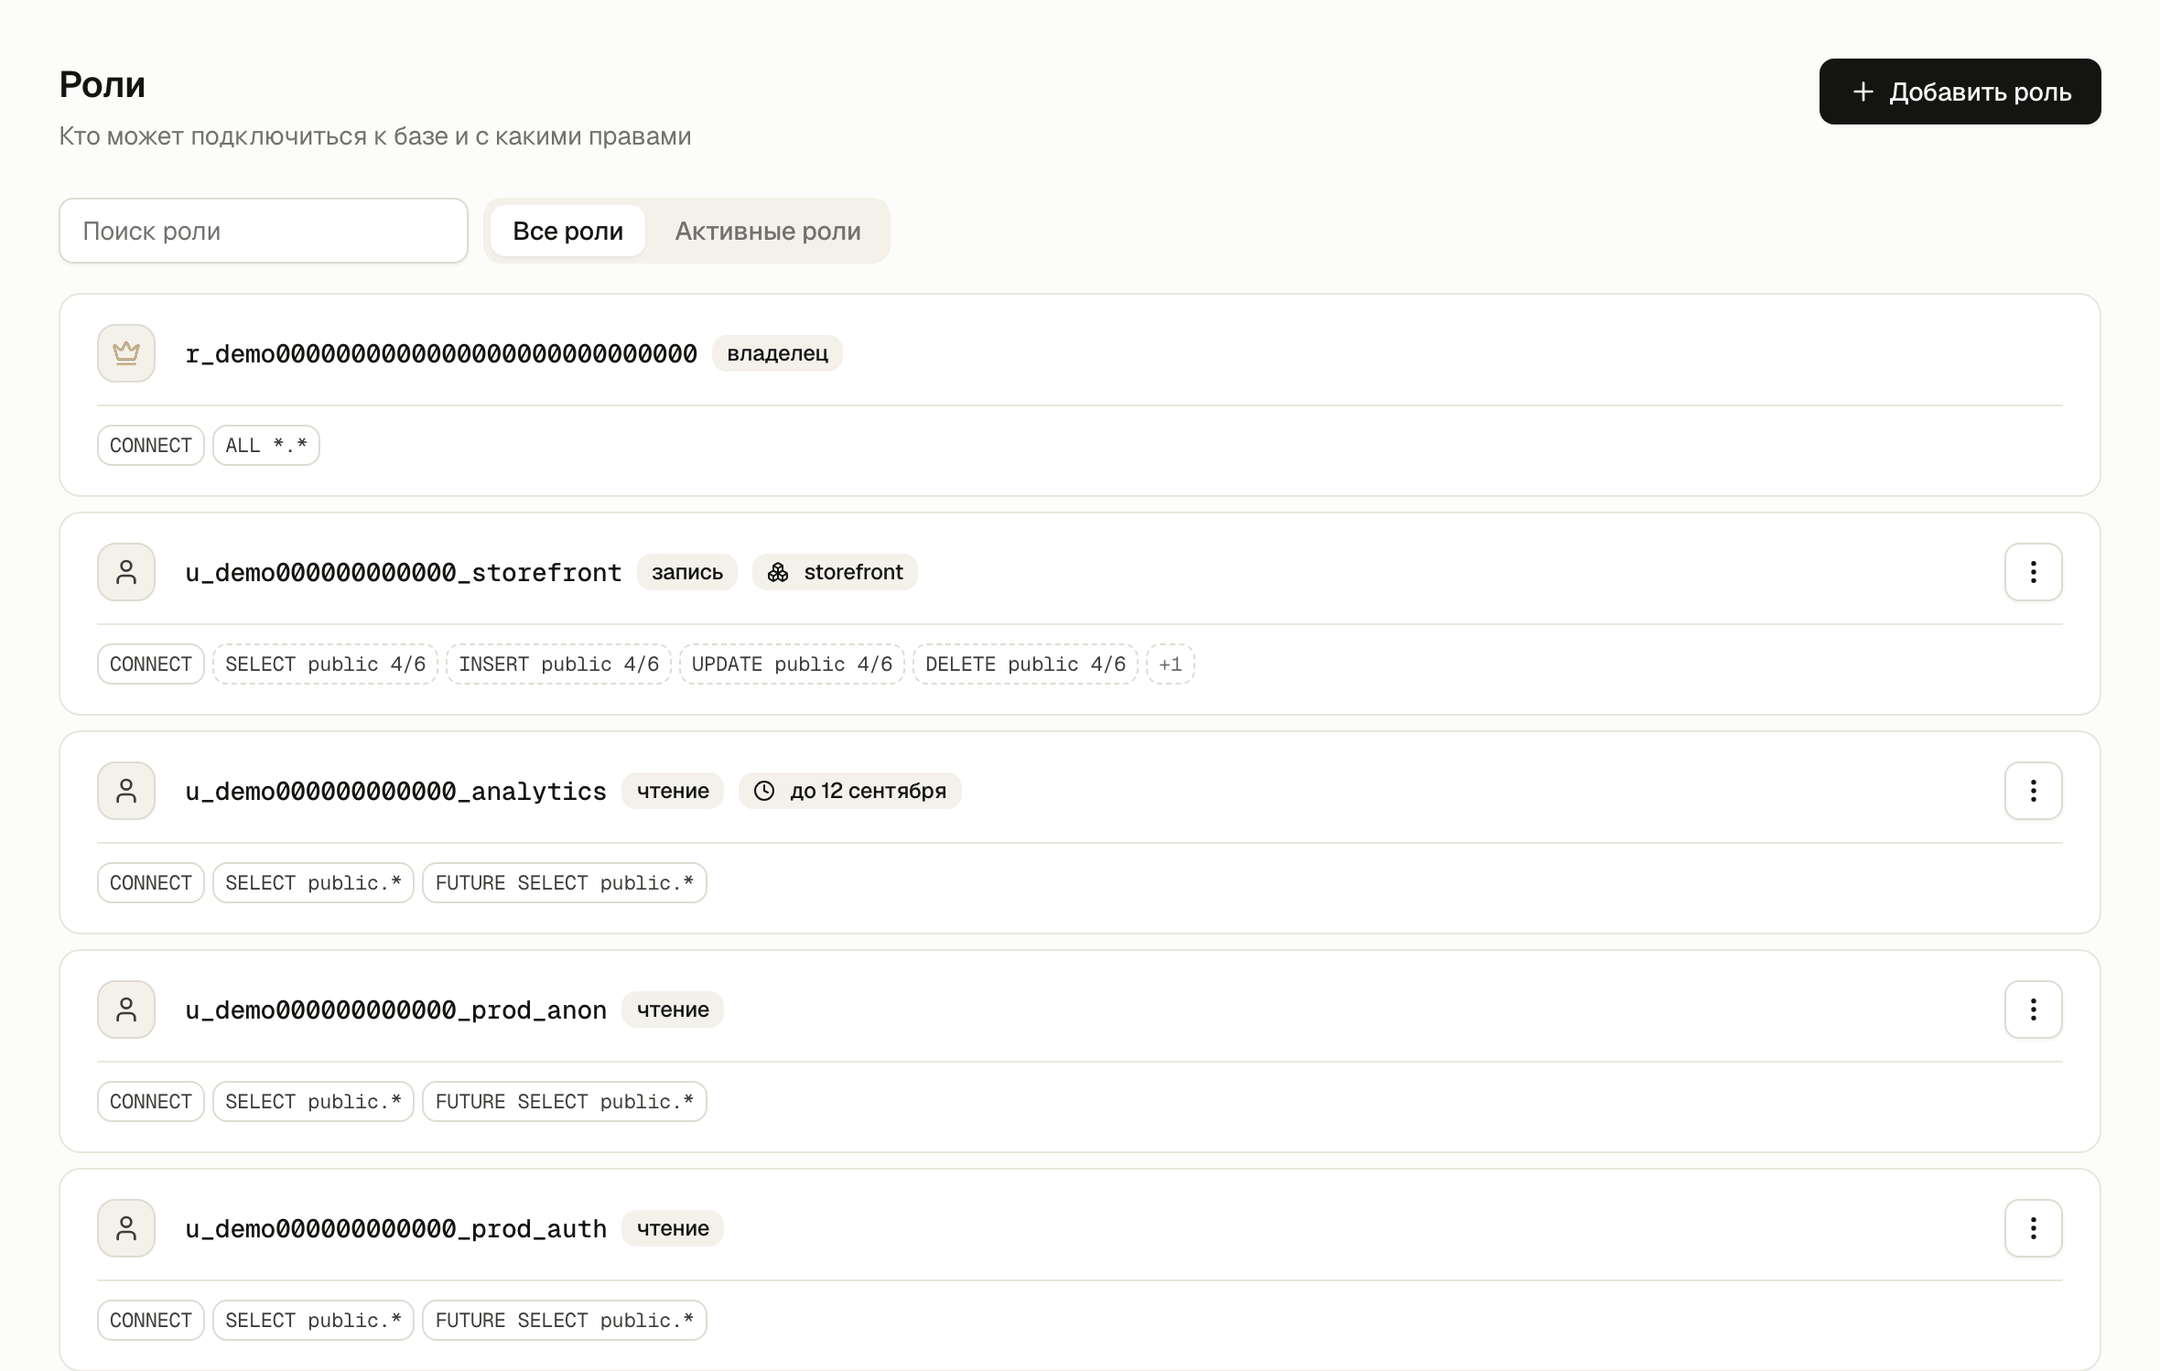Click the user avatar icon for prod_auth role
The image size is (2160, 1371).
(126, 1228)
